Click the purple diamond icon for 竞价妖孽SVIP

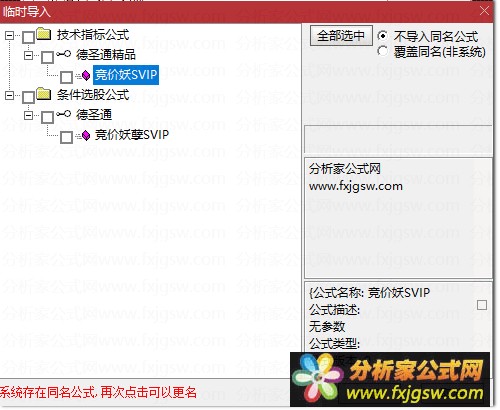[x=86, y=135]
